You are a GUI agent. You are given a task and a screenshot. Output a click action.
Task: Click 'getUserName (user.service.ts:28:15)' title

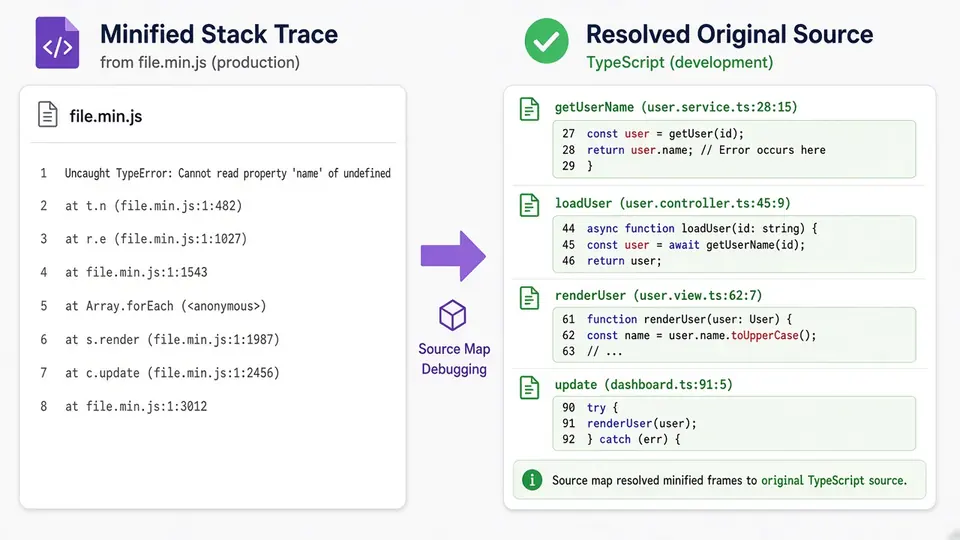[x=676, y=107]
